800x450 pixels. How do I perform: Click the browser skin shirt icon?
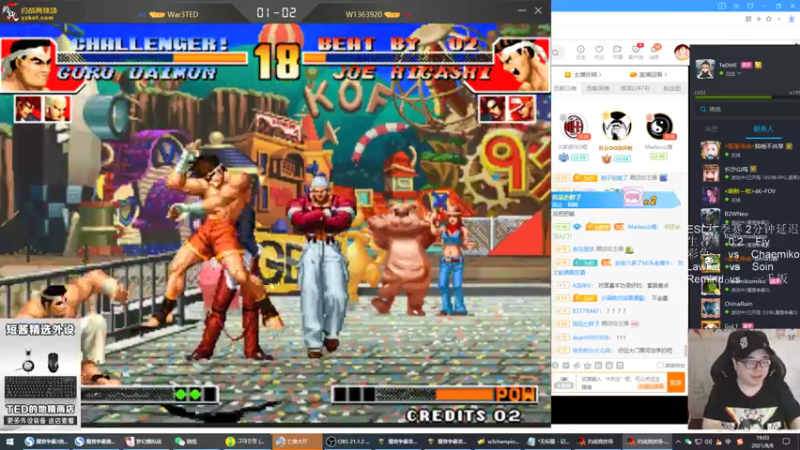(x=750, y=6)
